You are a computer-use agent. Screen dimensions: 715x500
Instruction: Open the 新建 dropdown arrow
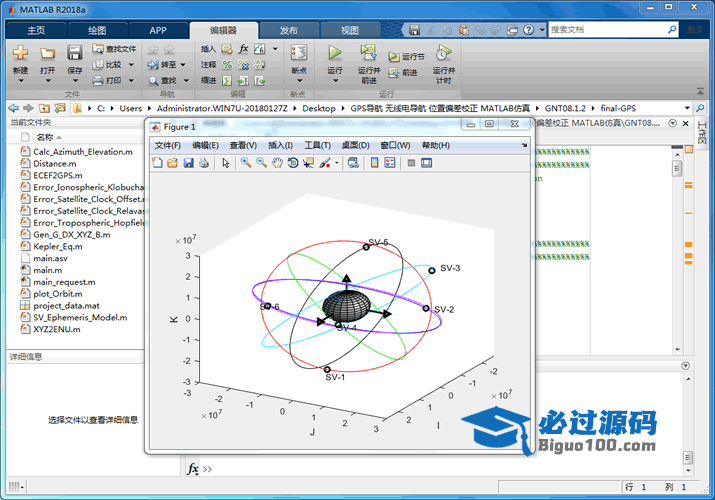pyautogui.click(x=21, y=81)
